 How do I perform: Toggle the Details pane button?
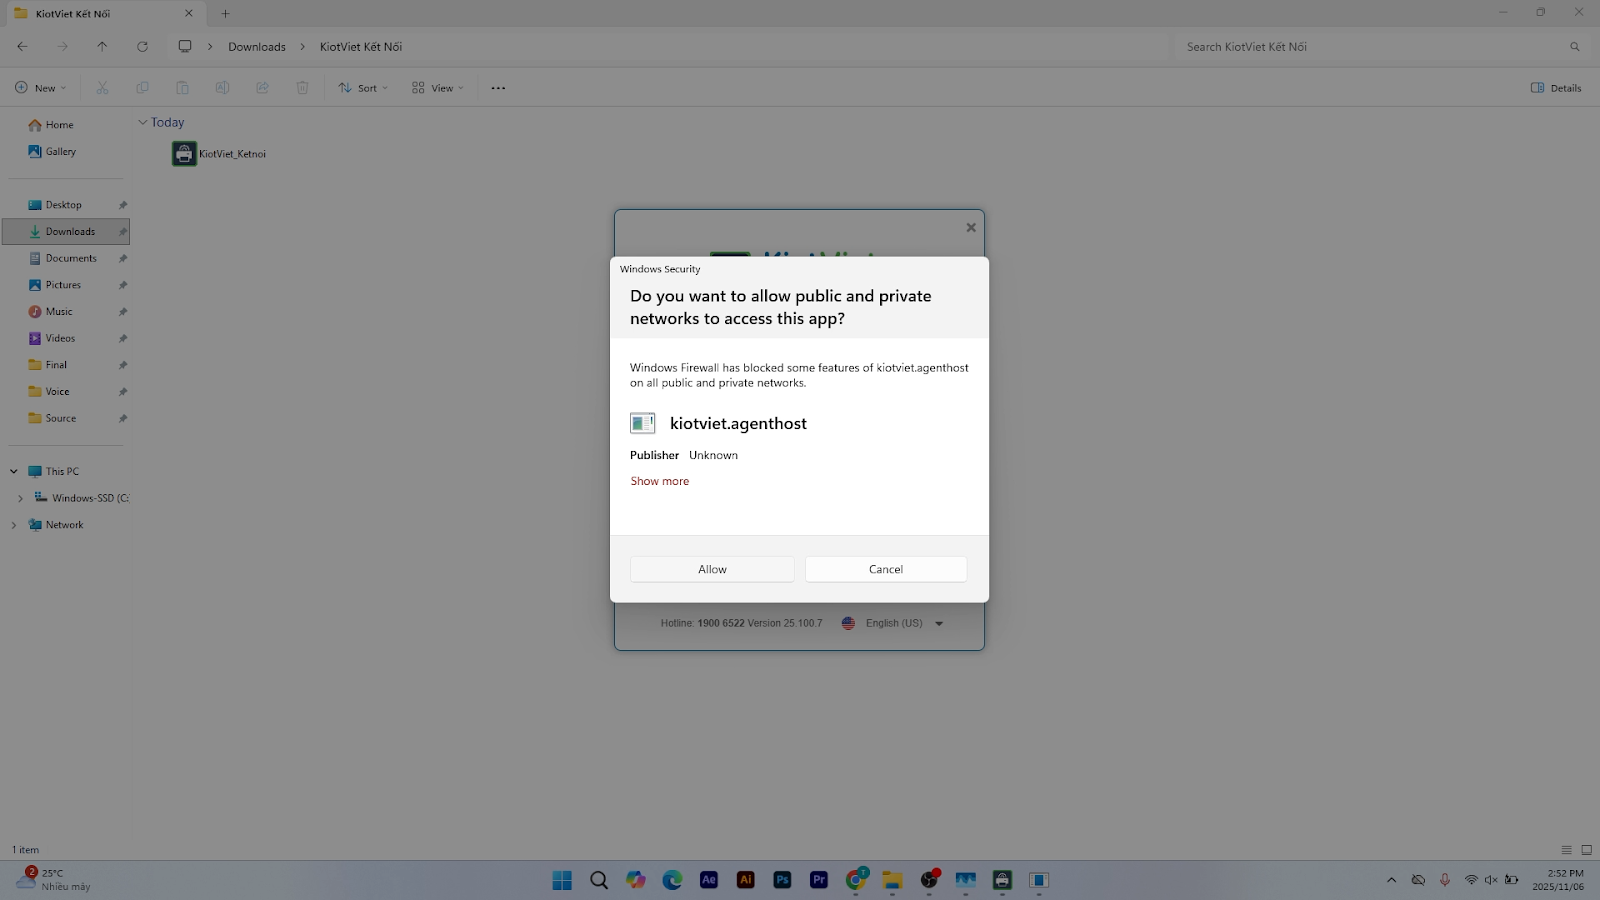tap(1556, 88)
